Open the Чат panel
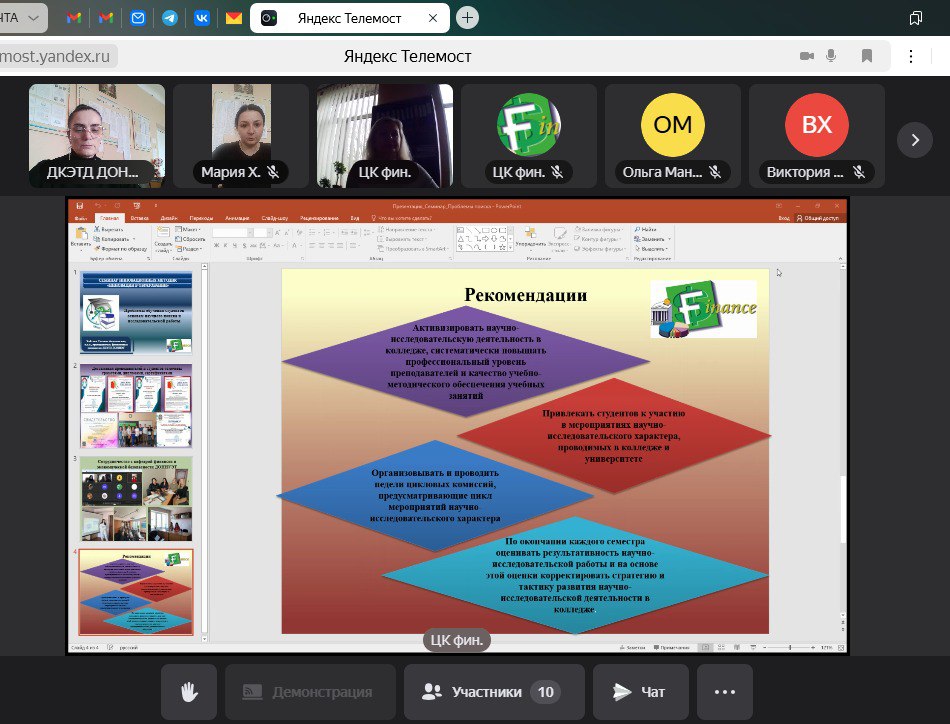Image resolution: width=950 pixels, height=724 pixels. [x=640, y=691]
